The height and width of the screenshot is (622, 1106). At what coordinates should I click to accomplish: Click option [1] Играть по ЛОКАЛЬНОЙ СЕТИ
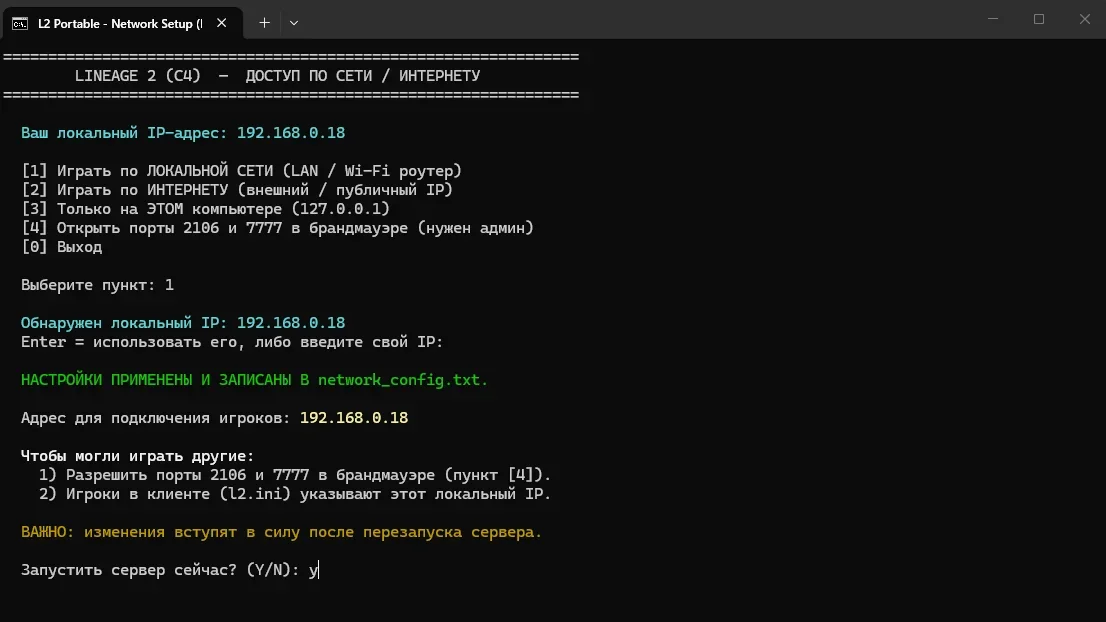tap(241, 171)
